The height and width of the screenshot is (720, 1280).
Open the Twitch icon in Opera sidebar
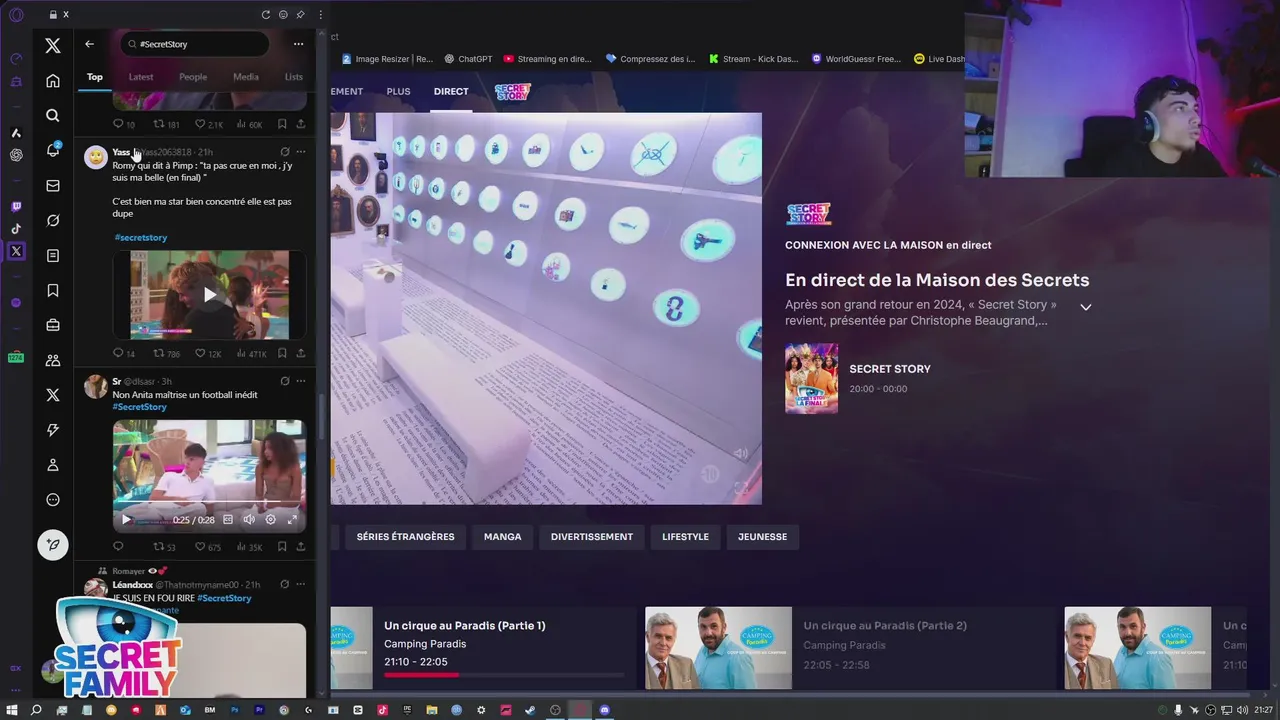(x=16, y=207)
